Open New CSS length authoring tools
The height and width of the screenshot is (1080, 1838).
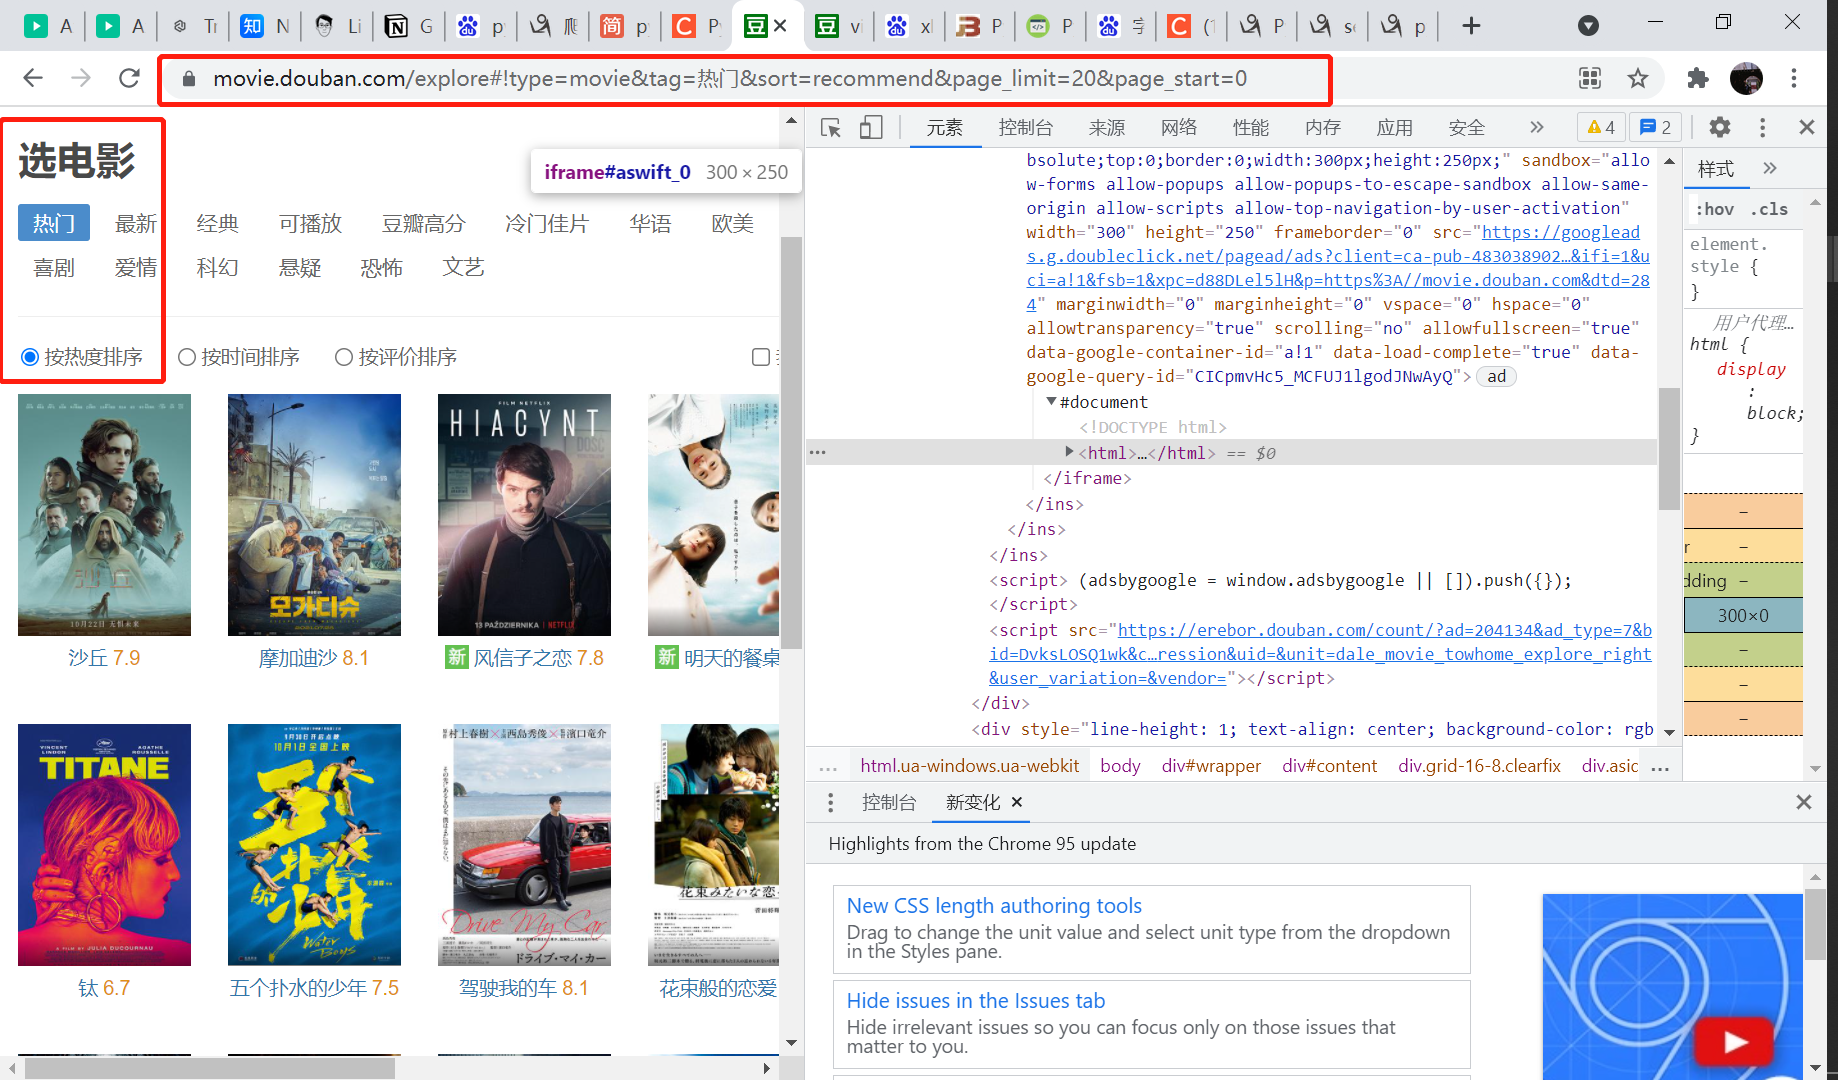[x=994, y=906]
